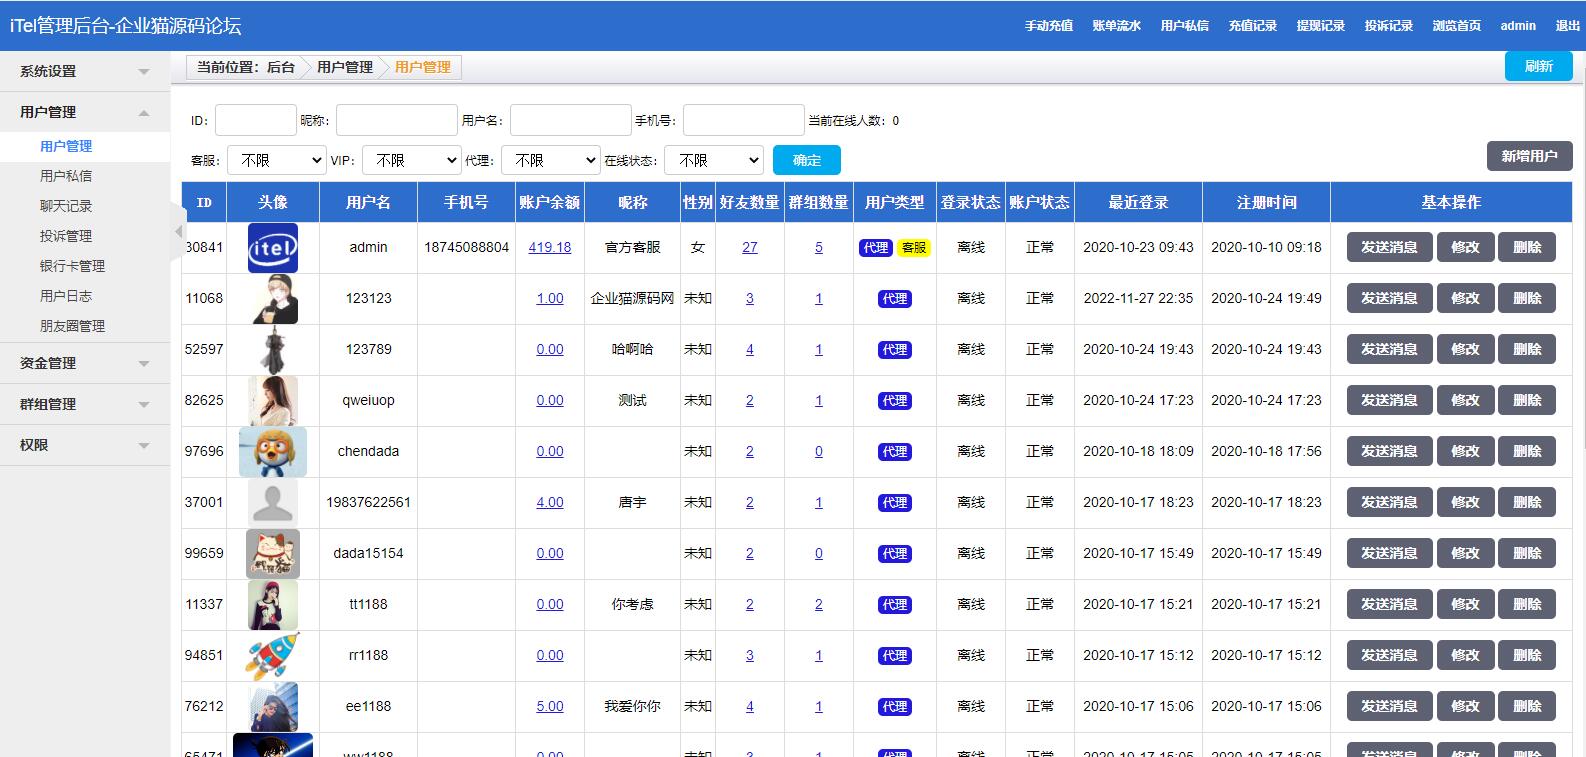This screenshot has height=757, width=1586.
Task: Open the VIP filter dropdown
Action: pos(411,160)
